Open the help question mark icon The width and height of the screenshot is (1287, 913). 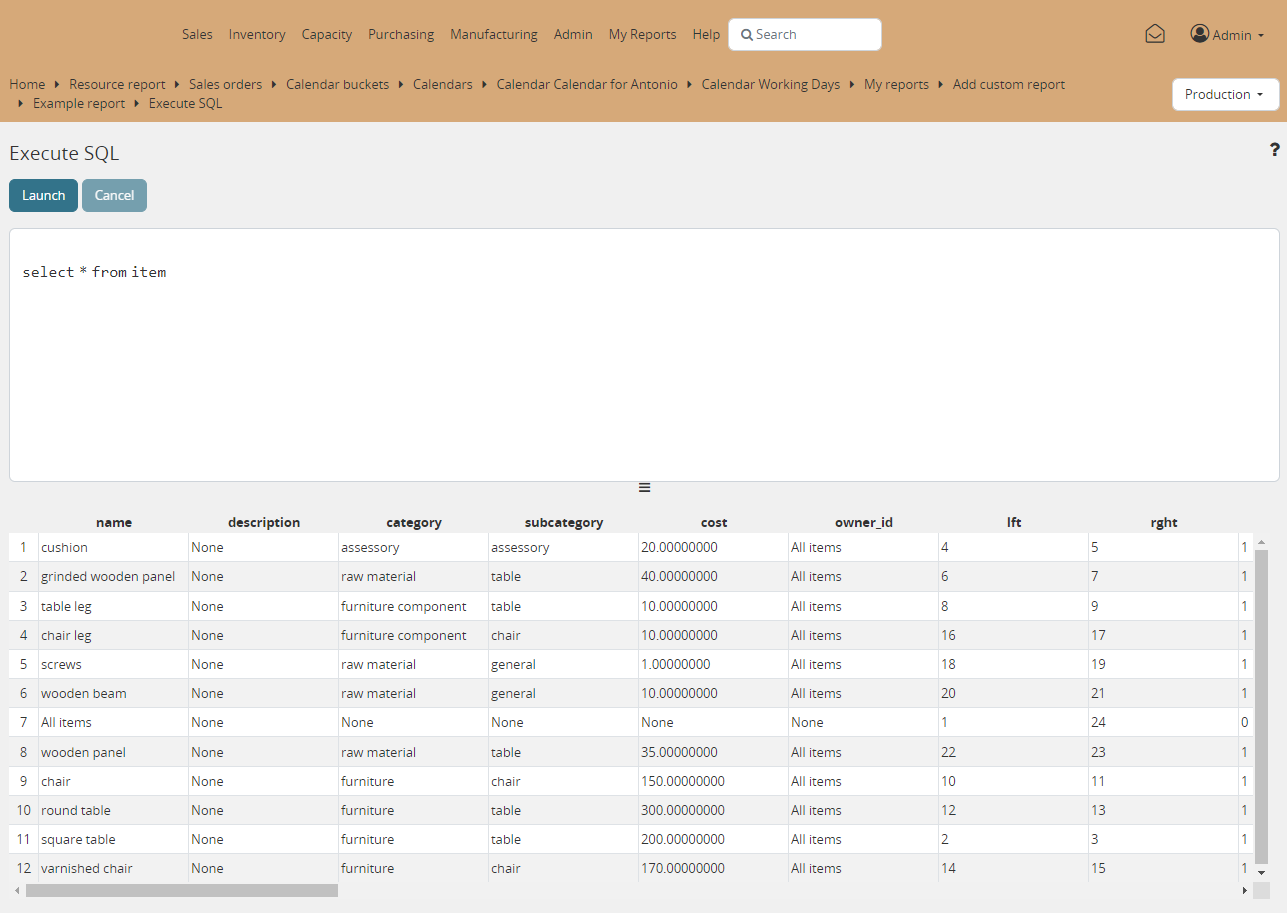tap(1274, 150)
